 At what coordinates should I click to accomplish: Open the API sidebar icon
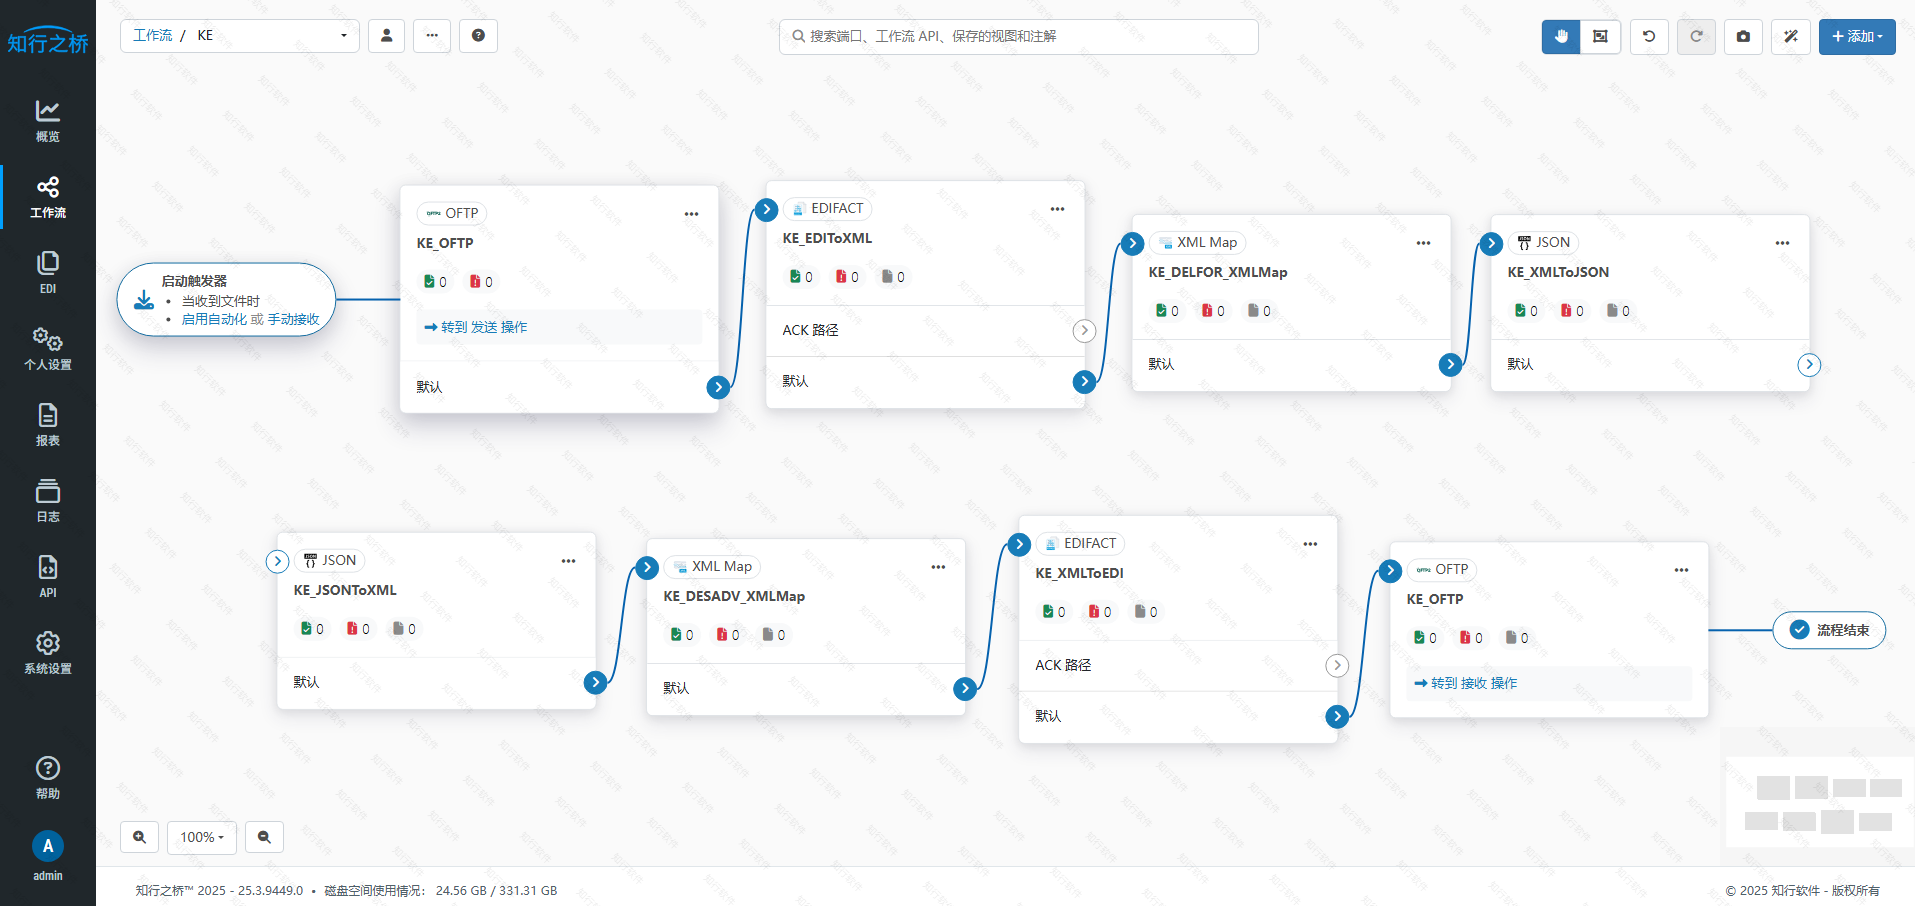(47, 576)
